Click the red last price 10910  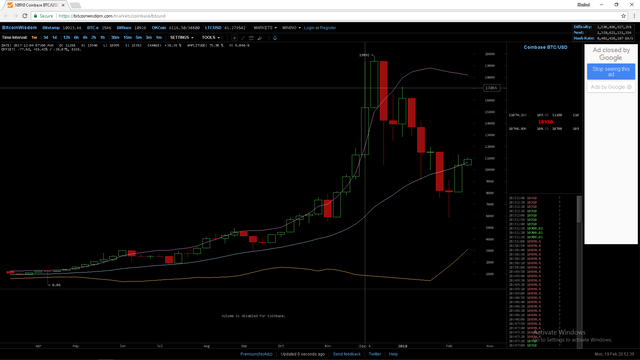pos(545,122)
